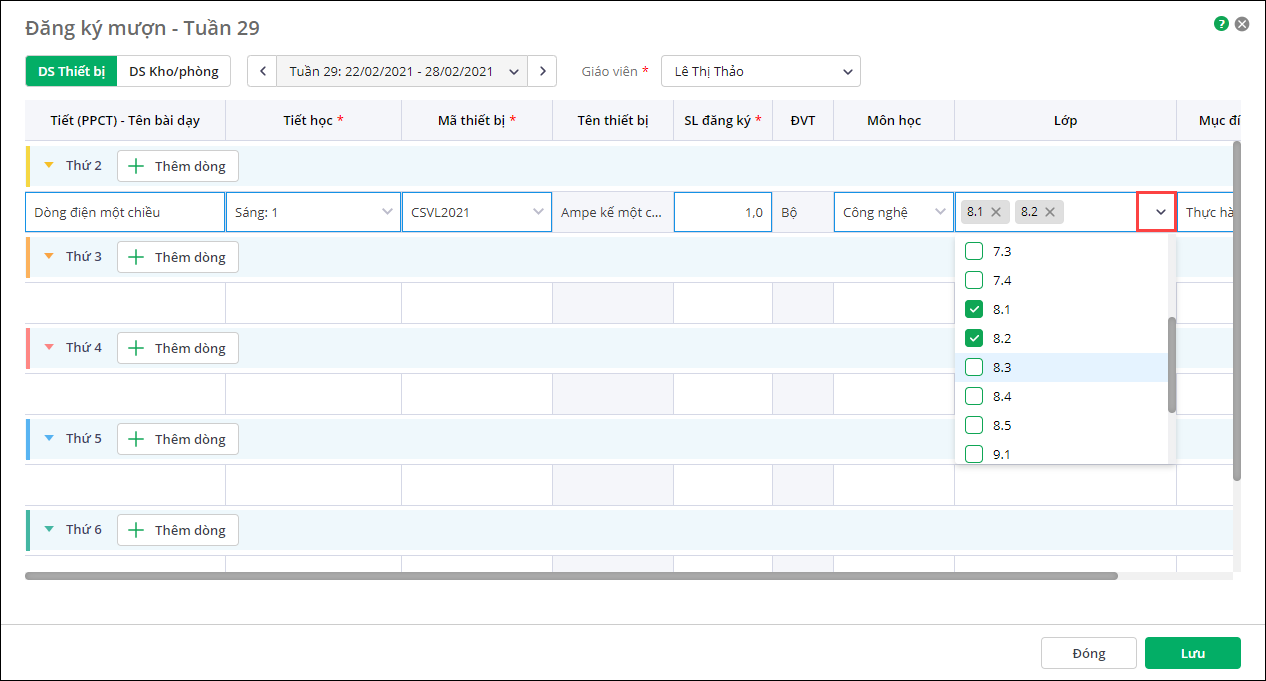Click the table vertical scrollbar

[x=1237, y=310]
